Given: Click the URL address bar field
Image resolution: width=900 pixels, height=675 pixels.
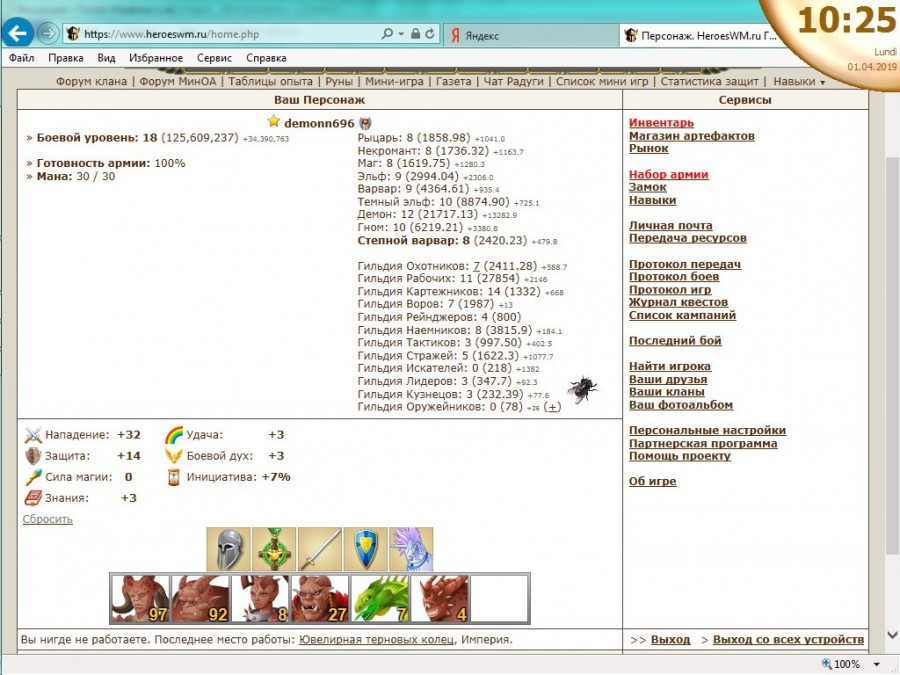Looking at the screenshot, I should pyautogui.click(x=225, y=34).
